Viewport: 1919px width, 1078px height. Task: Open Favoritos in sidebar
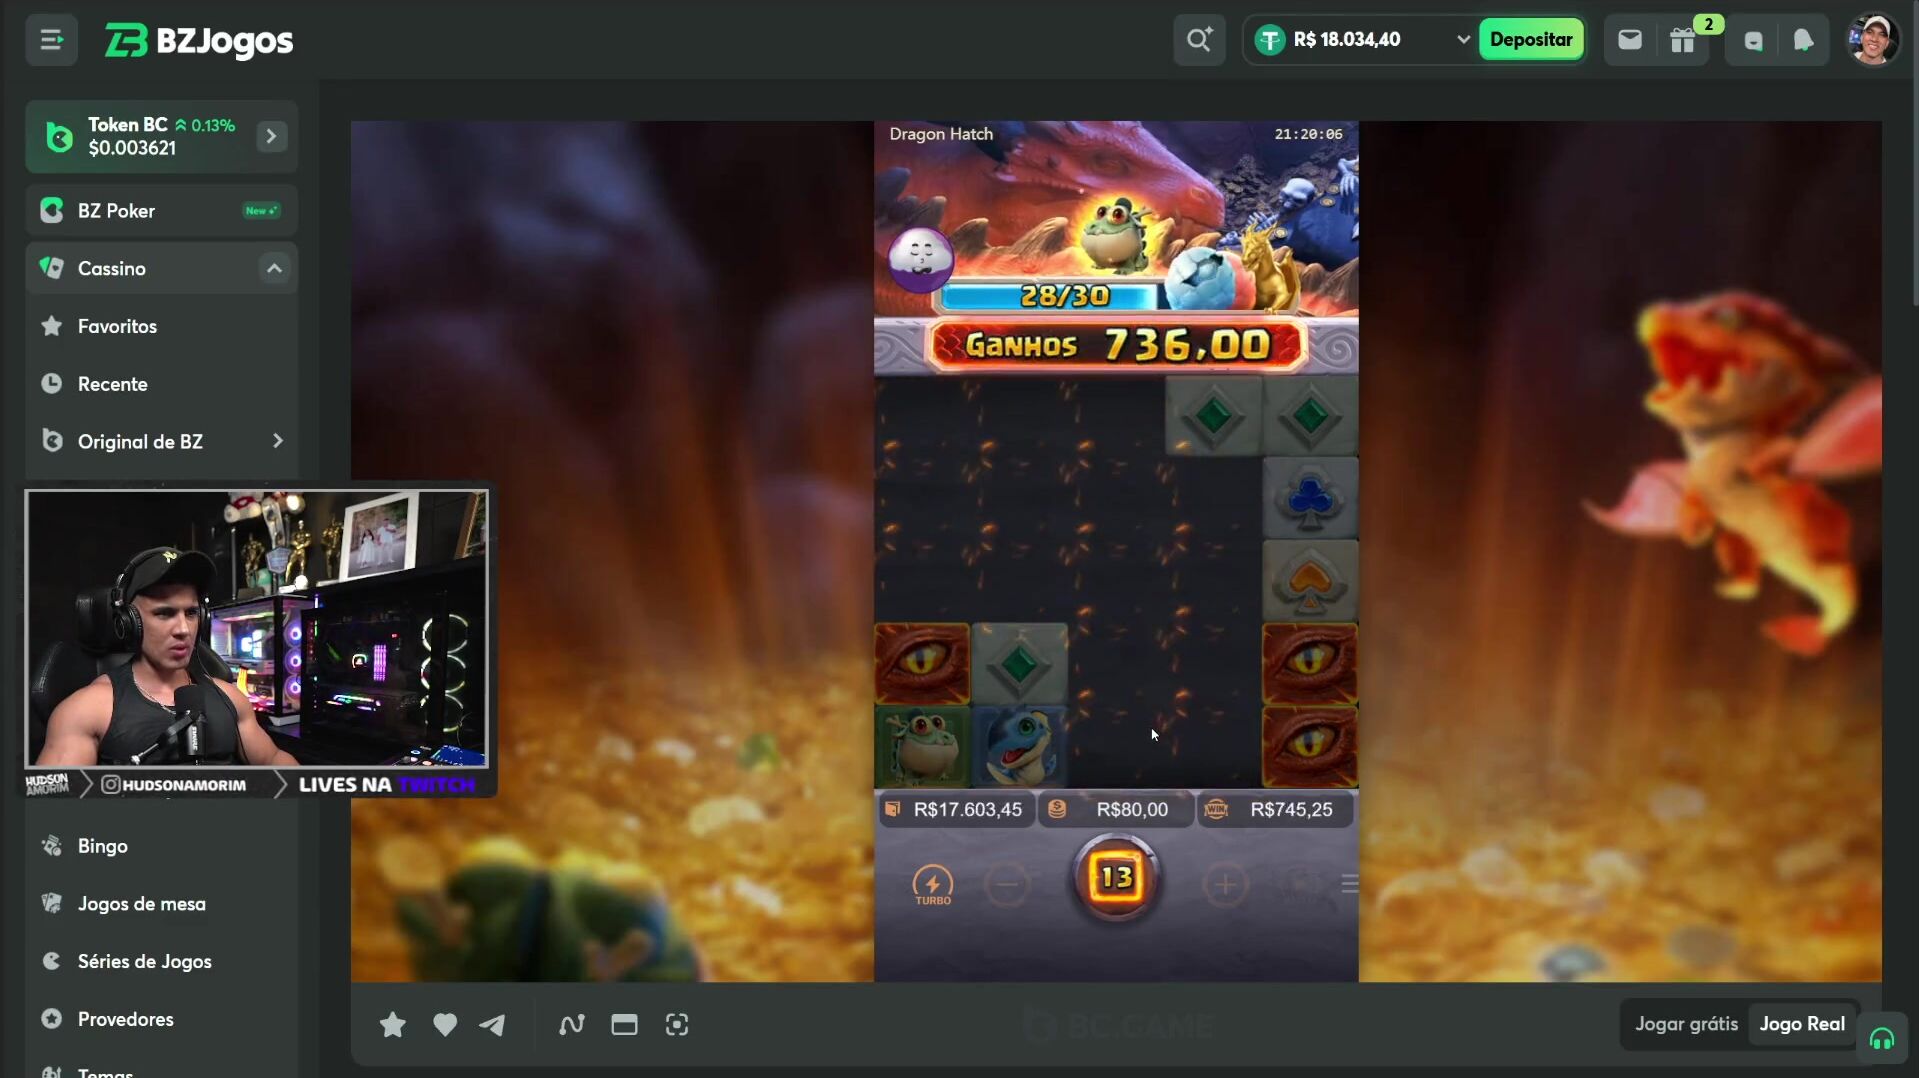162,326
